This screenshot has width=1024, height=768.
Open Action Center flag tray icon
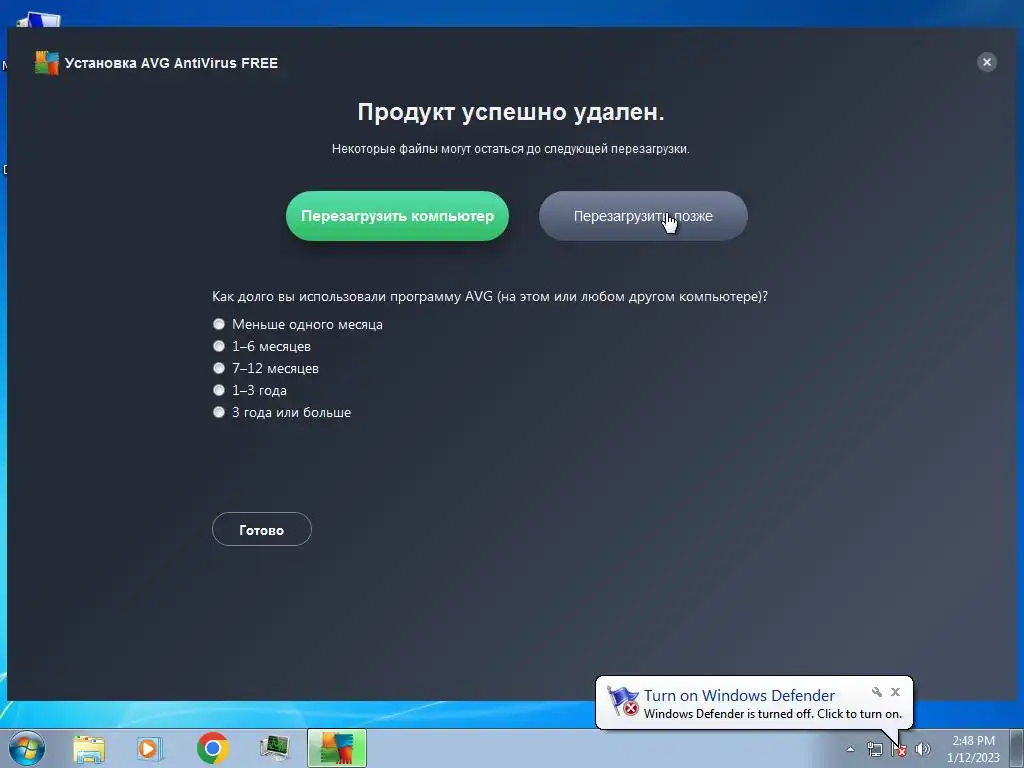(899, 749)
